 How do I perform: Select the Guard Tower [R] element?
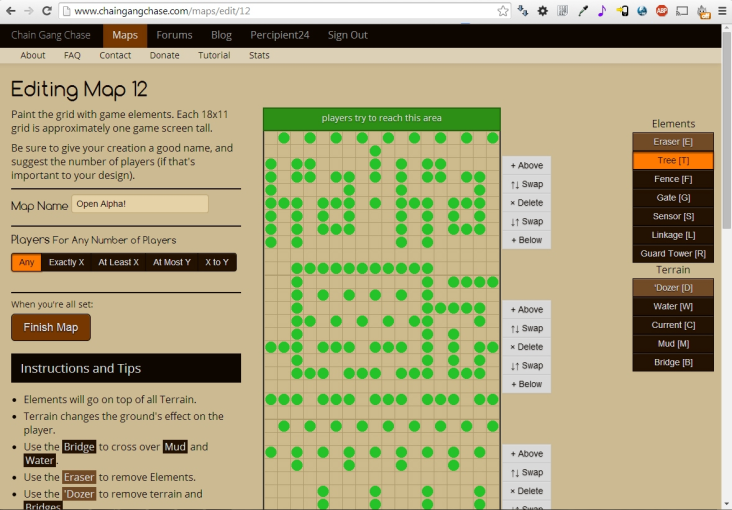pos(673,254)
